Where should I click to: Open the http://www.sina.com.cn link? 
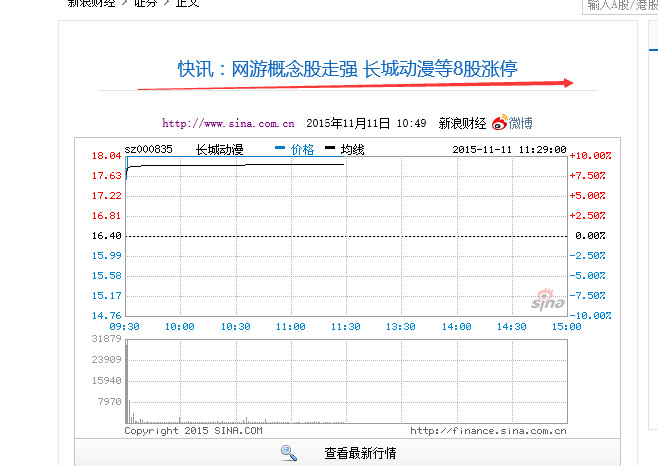click(228, 123)
